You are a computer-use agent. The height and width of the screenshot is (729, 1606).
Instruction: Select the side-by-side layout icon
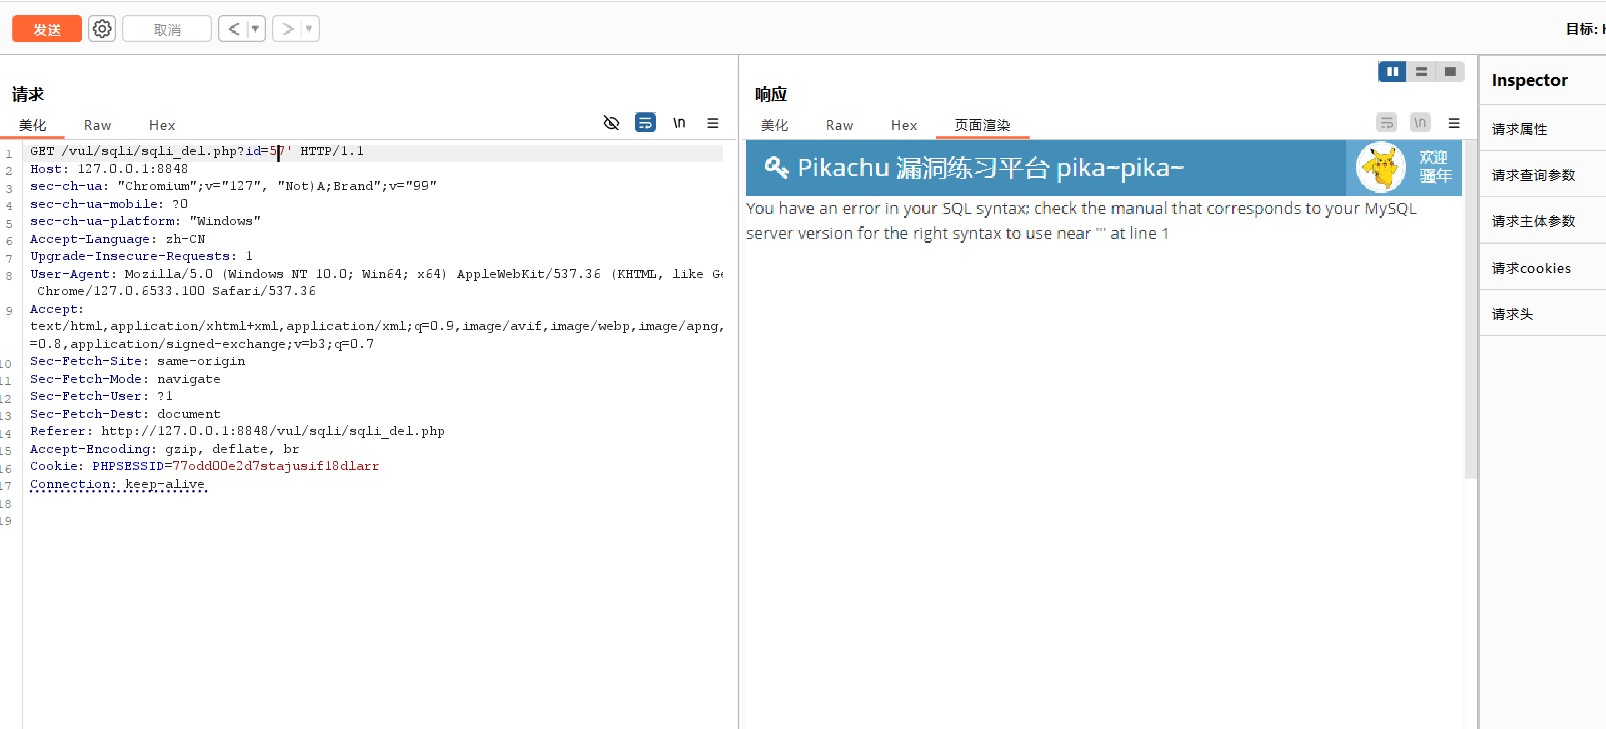coord(1392,72)
